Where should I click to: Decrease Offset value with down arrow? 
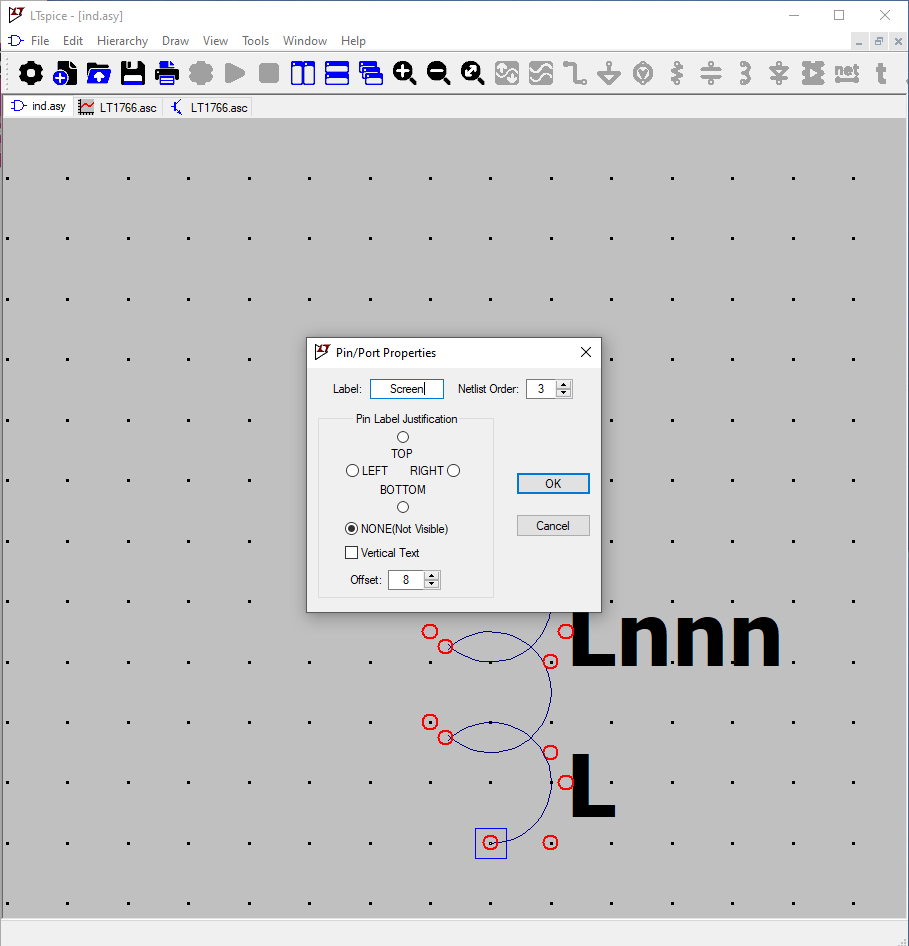(432, 584)
